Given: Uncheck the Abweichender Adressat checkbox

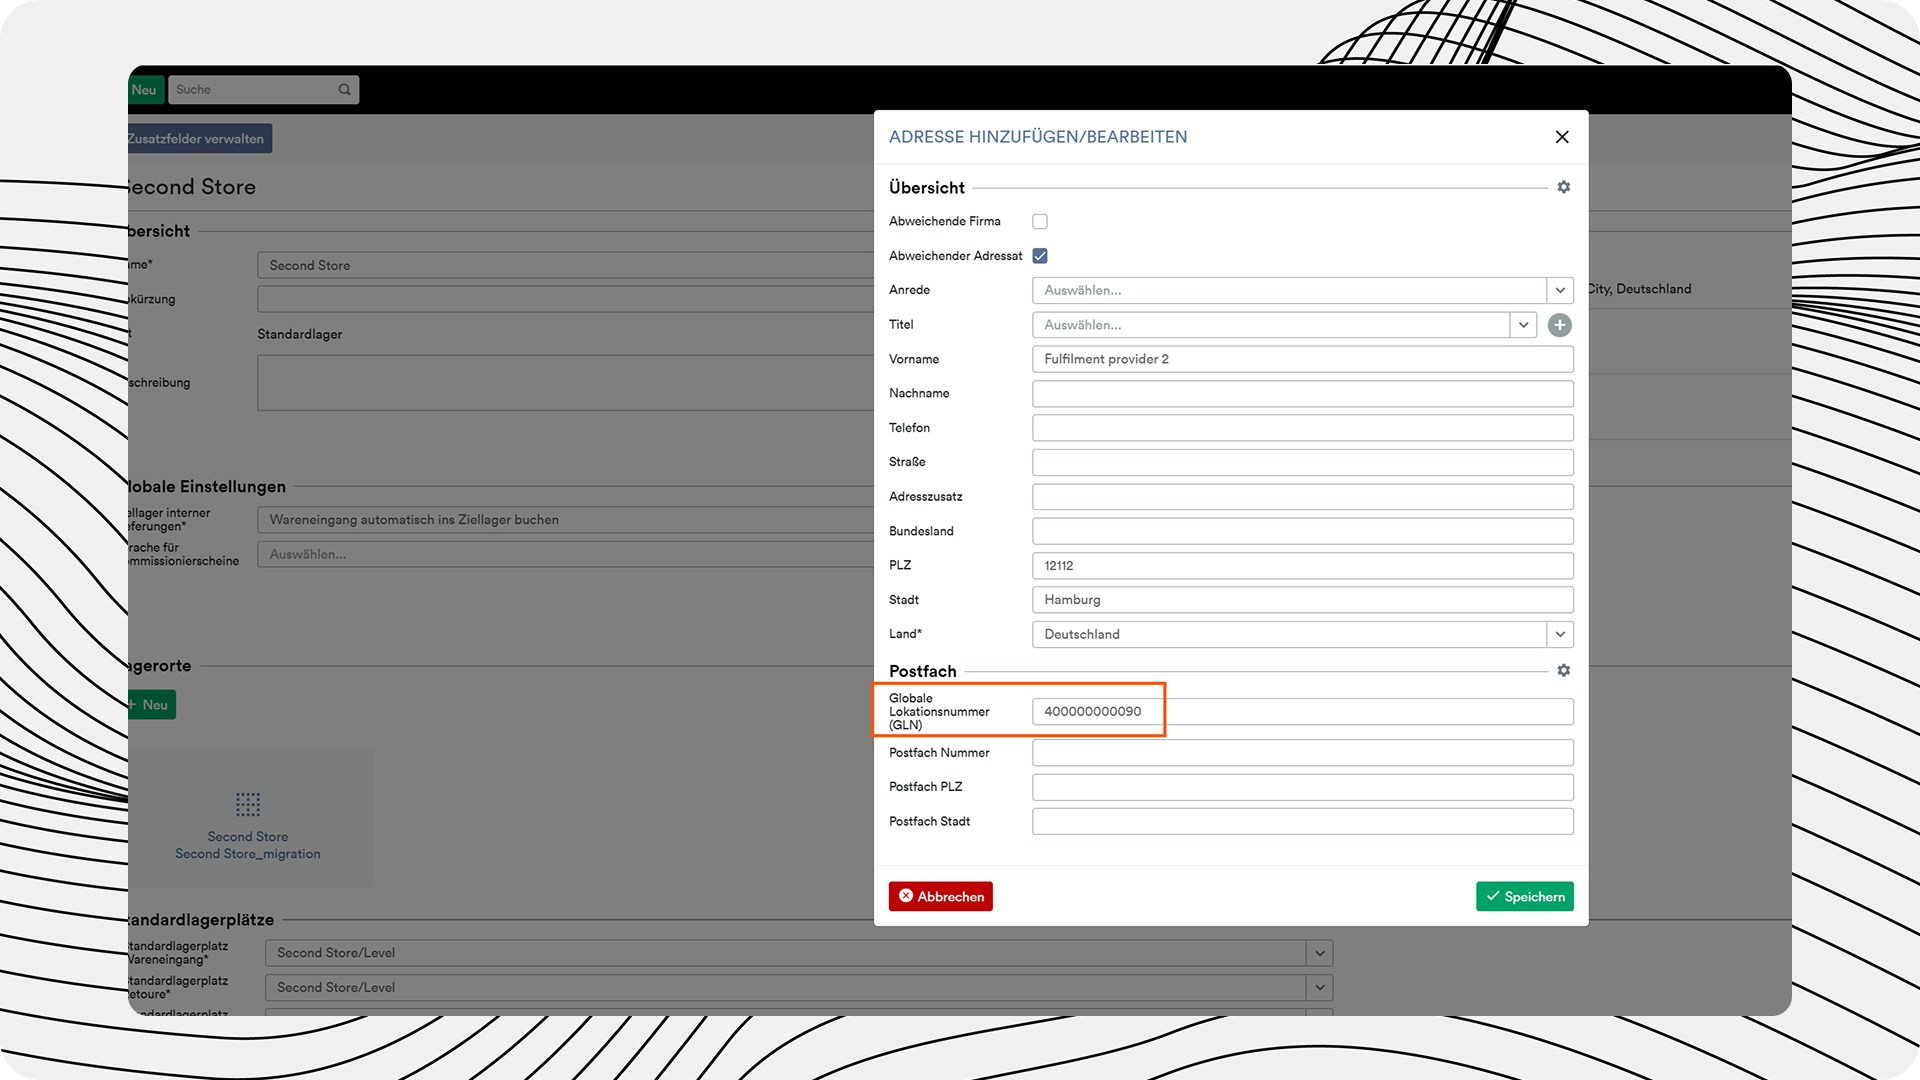Looking at the screenshot, I should click(x=1040, y=256).
